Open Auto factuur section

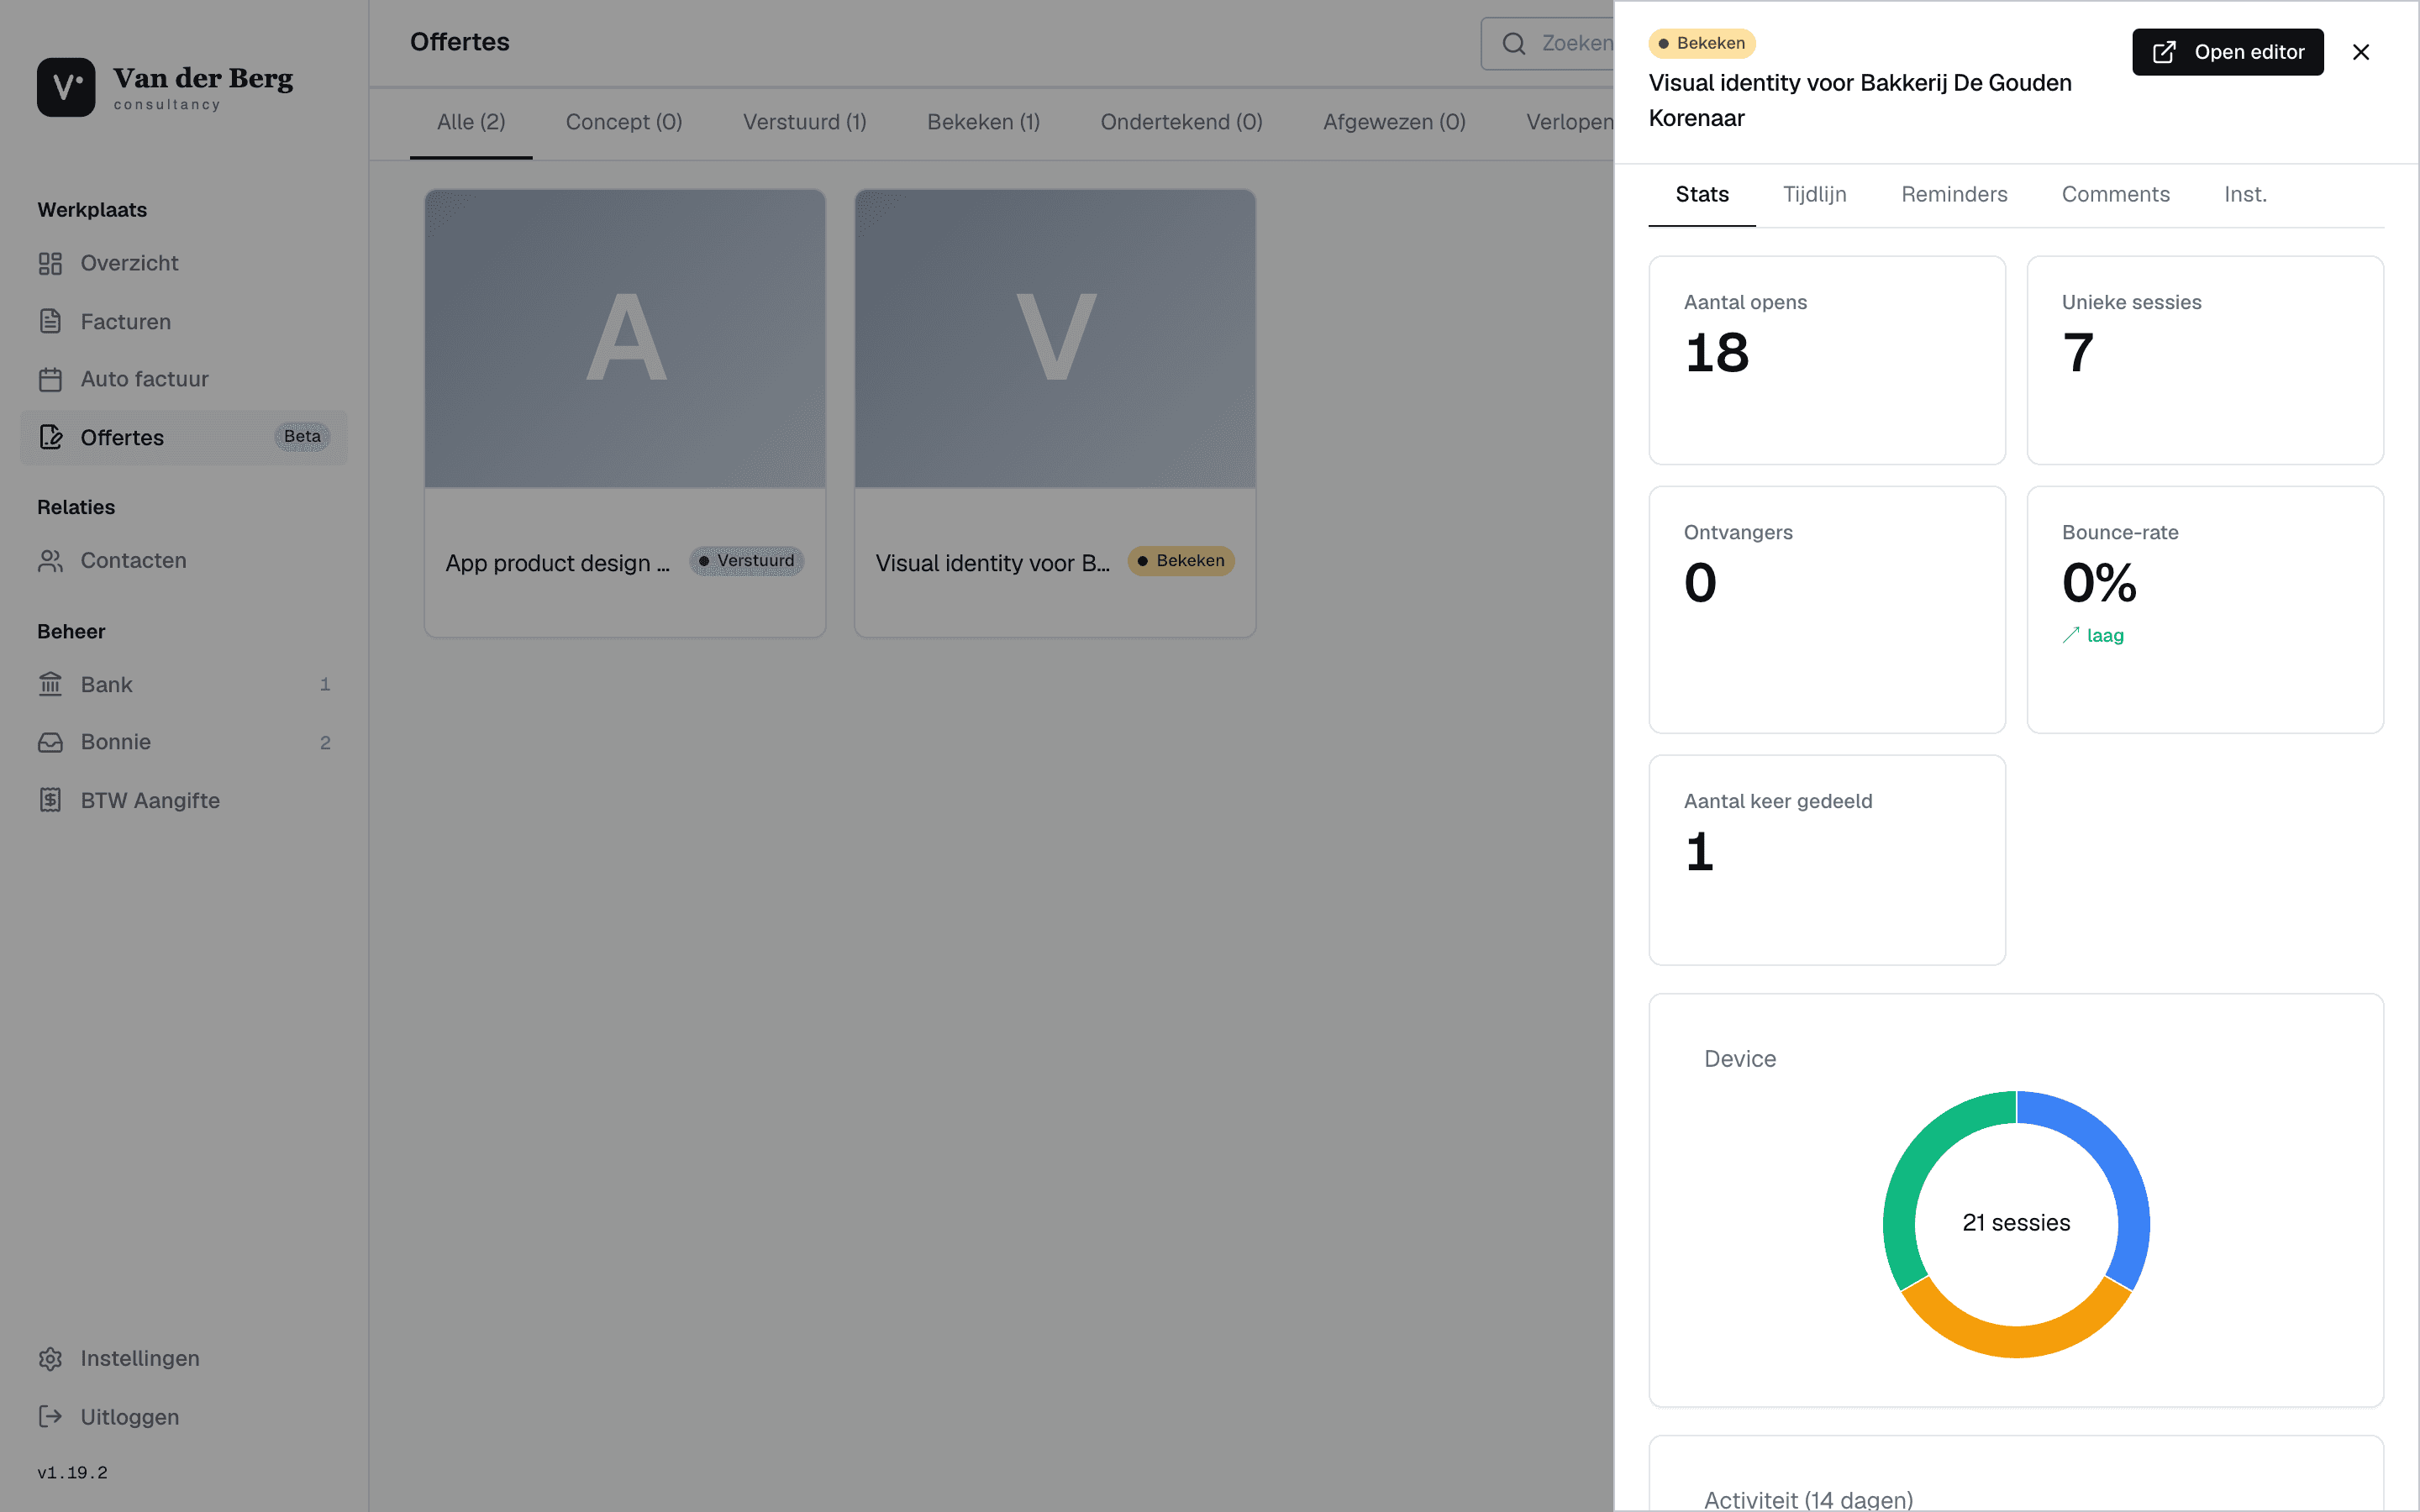point(184,379)
